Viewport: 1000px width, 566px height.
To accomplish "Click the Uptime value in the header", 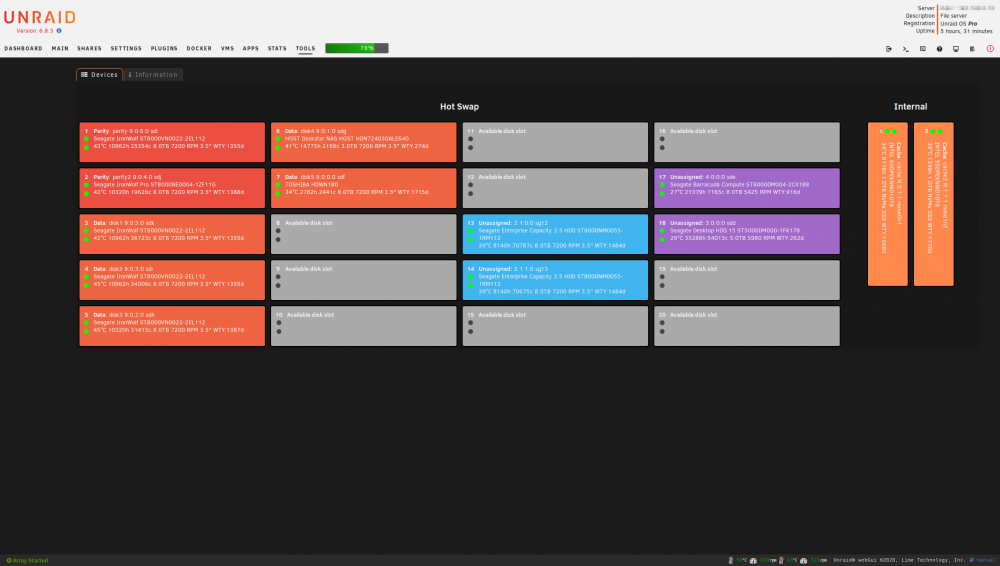I will coord(966,31).
